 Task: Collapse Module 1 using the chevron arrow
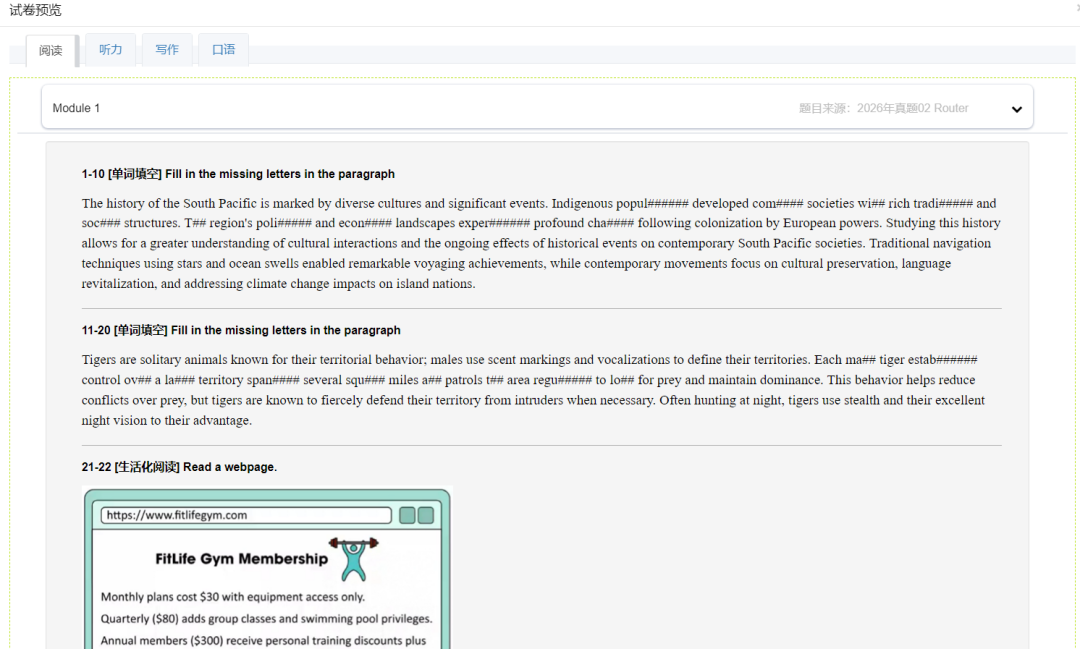(1016, 109)
